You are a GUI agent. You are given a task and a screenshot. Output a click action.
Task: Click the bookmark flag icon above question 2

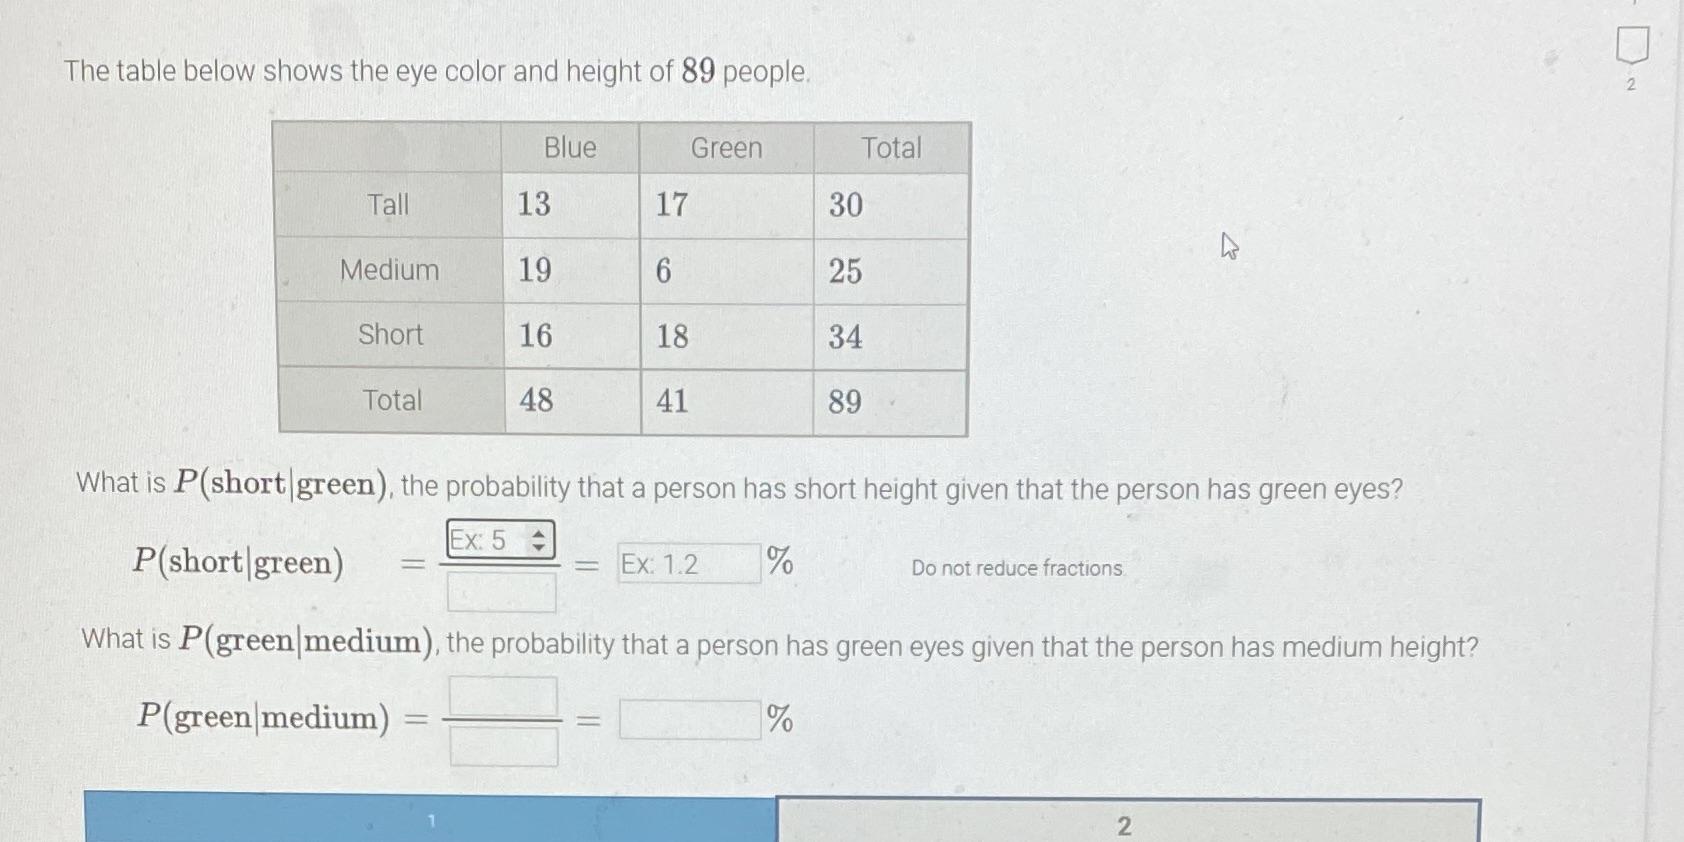(1632, 45)
